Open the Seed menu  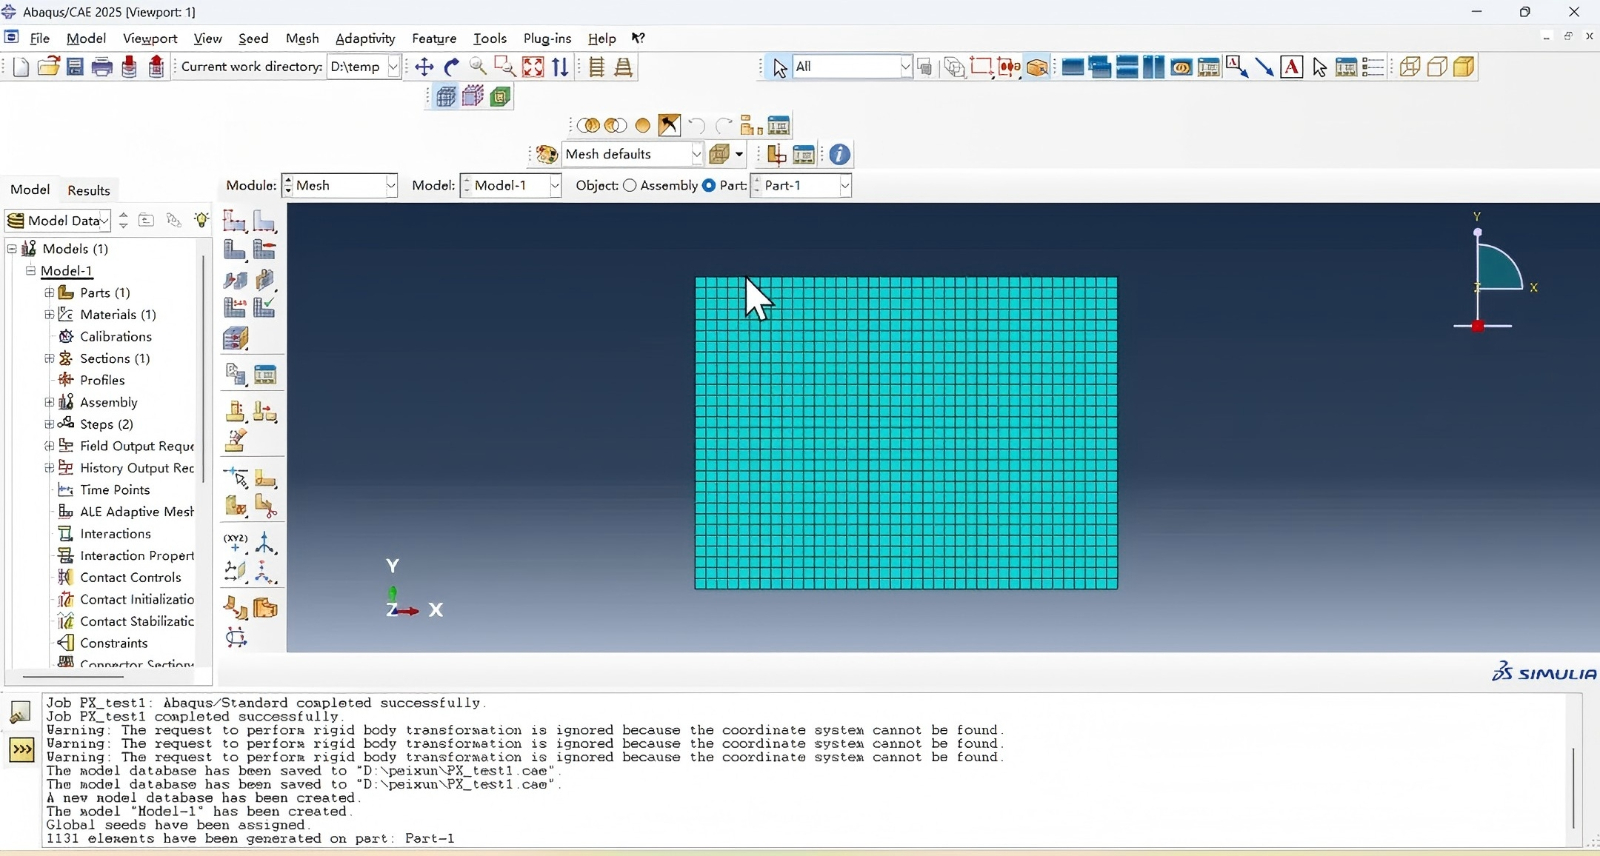pos(253,39)
